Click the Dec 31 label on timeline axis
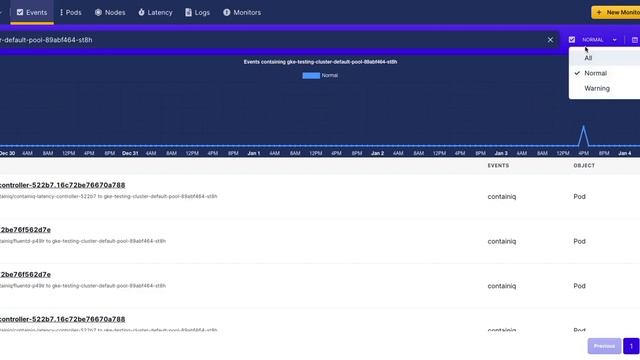Screen dimensions: 640x360 tap(130, 153)
